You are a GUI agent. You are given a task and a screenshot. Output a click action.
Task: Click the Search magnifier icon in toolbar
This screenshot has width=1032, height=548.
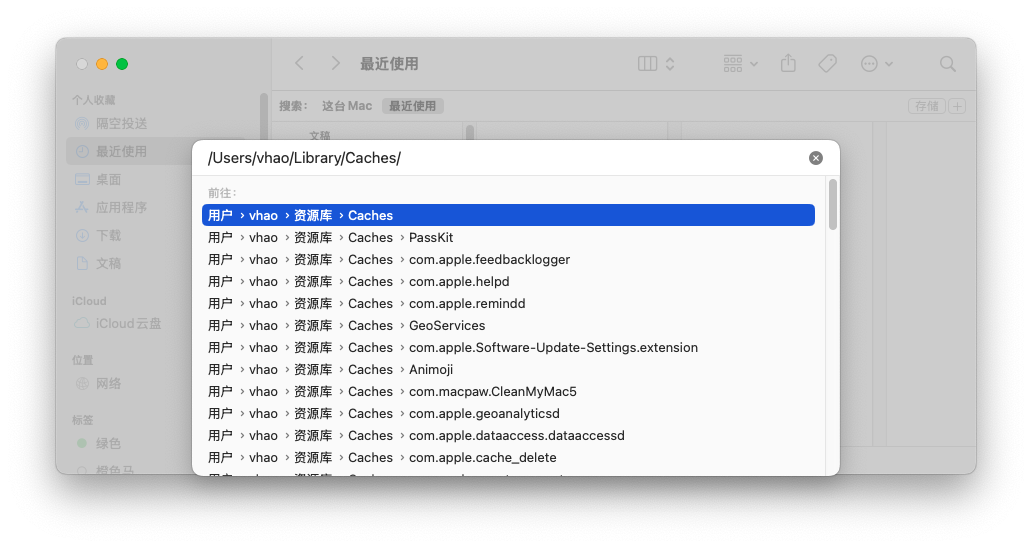(x=947, y=64)
